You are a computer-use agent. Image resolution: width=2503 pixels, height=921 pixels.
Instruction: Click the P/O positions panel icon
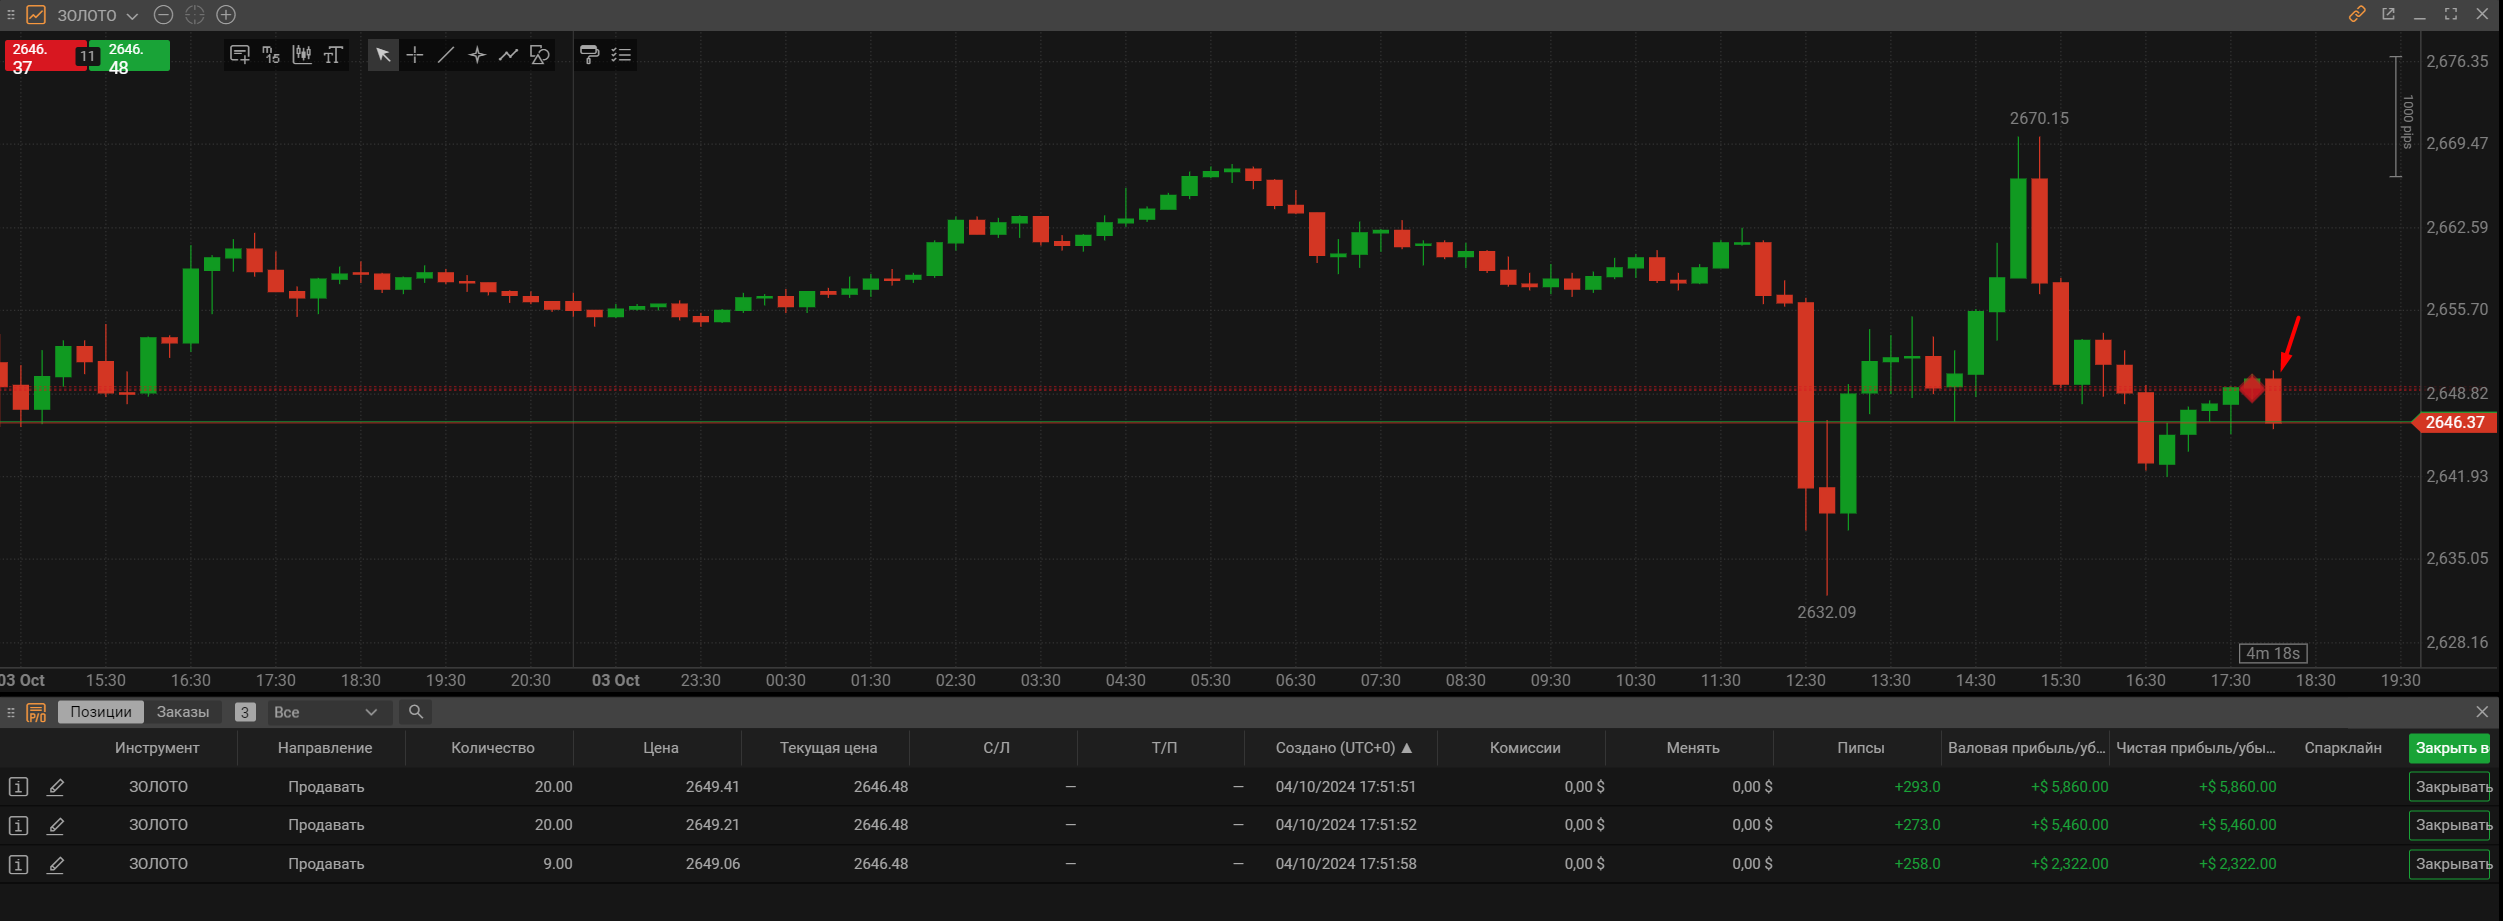[x=36, y=712]
